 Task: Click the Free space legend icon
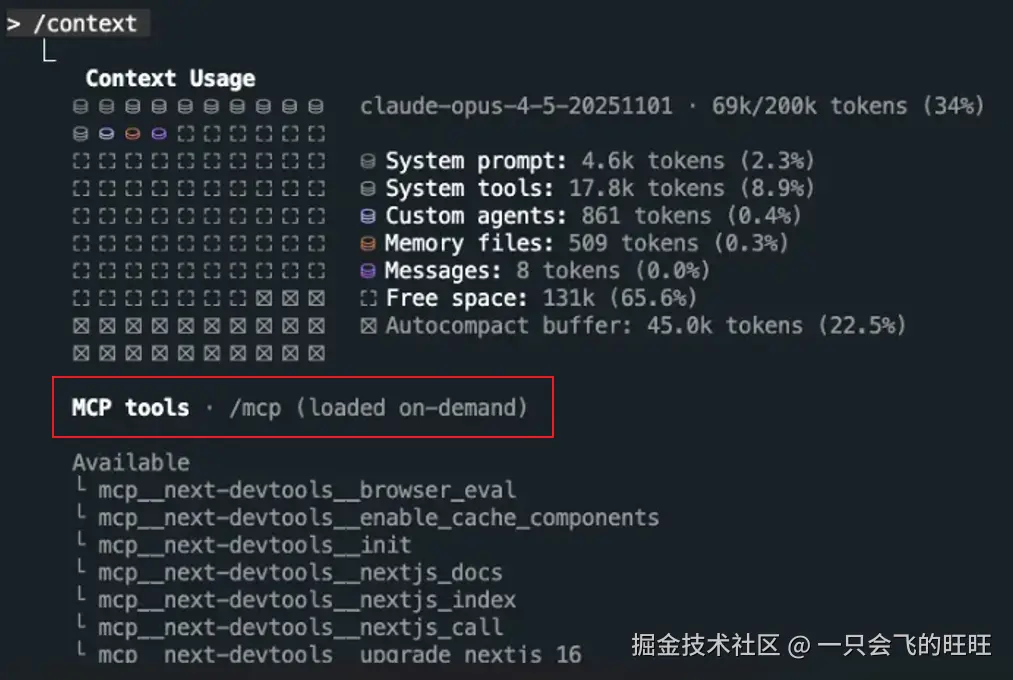[x=368, y=298]
